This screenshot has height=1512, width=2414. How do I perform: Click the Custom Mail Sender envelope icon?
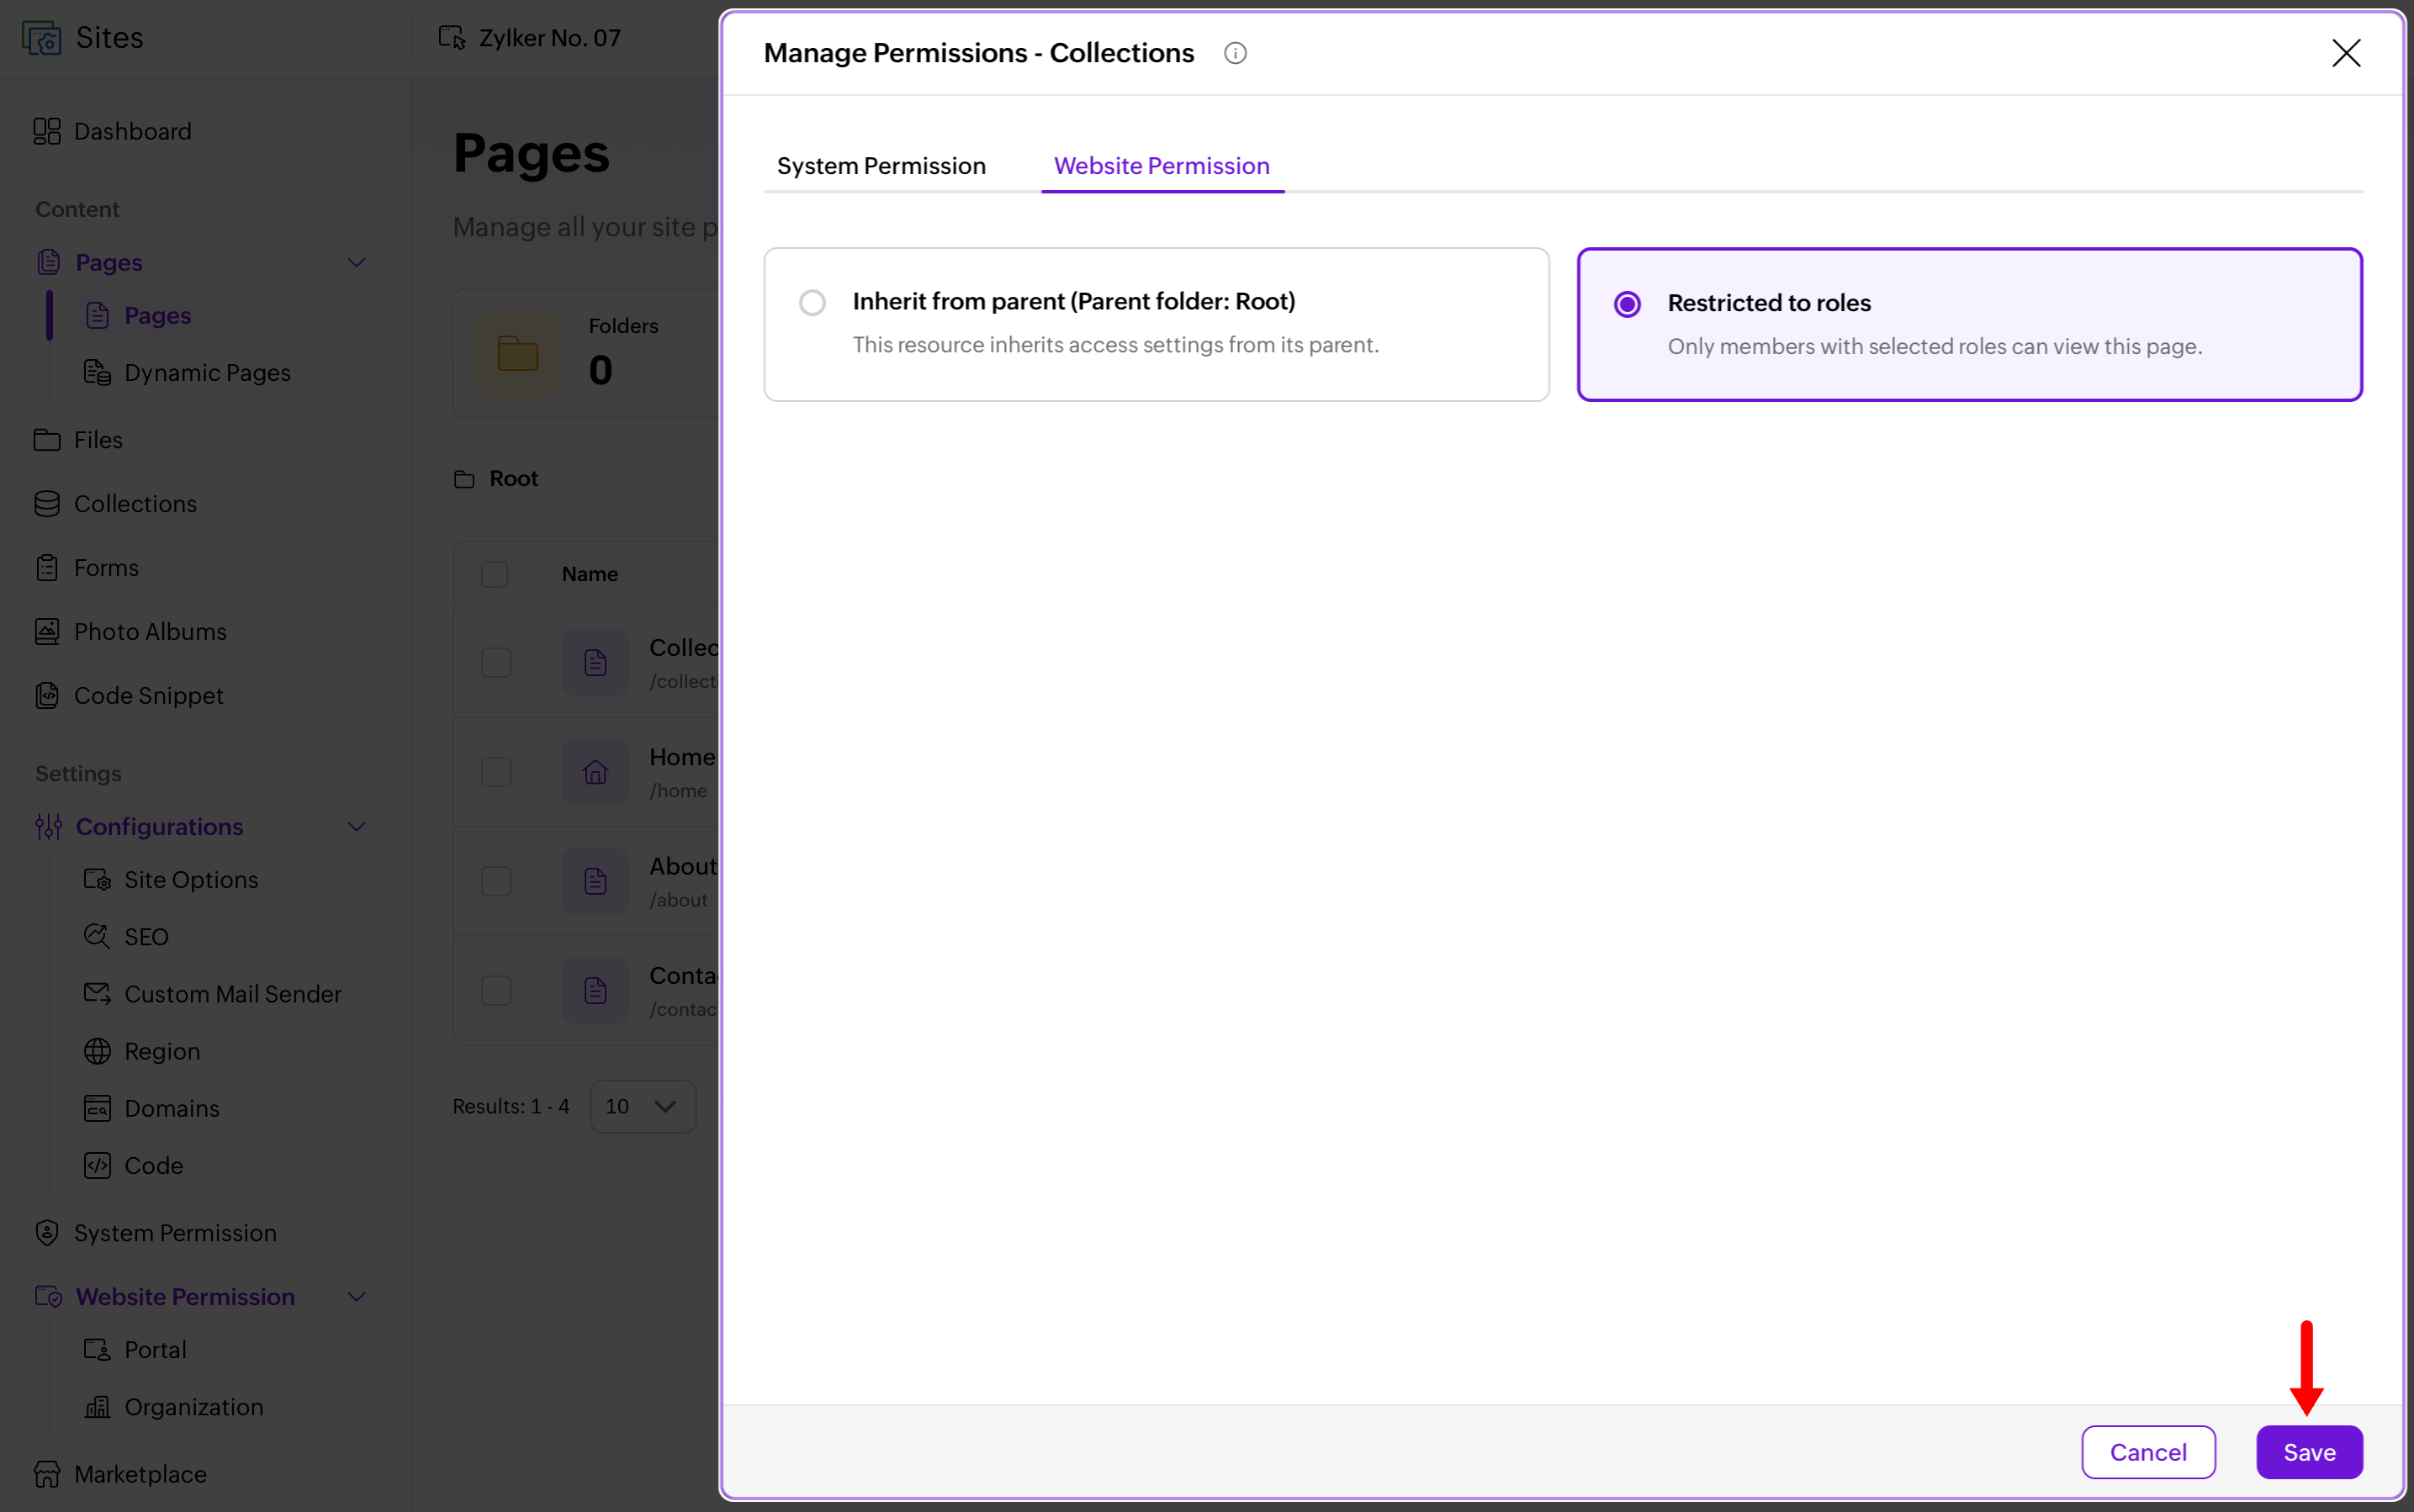(97, 993)
